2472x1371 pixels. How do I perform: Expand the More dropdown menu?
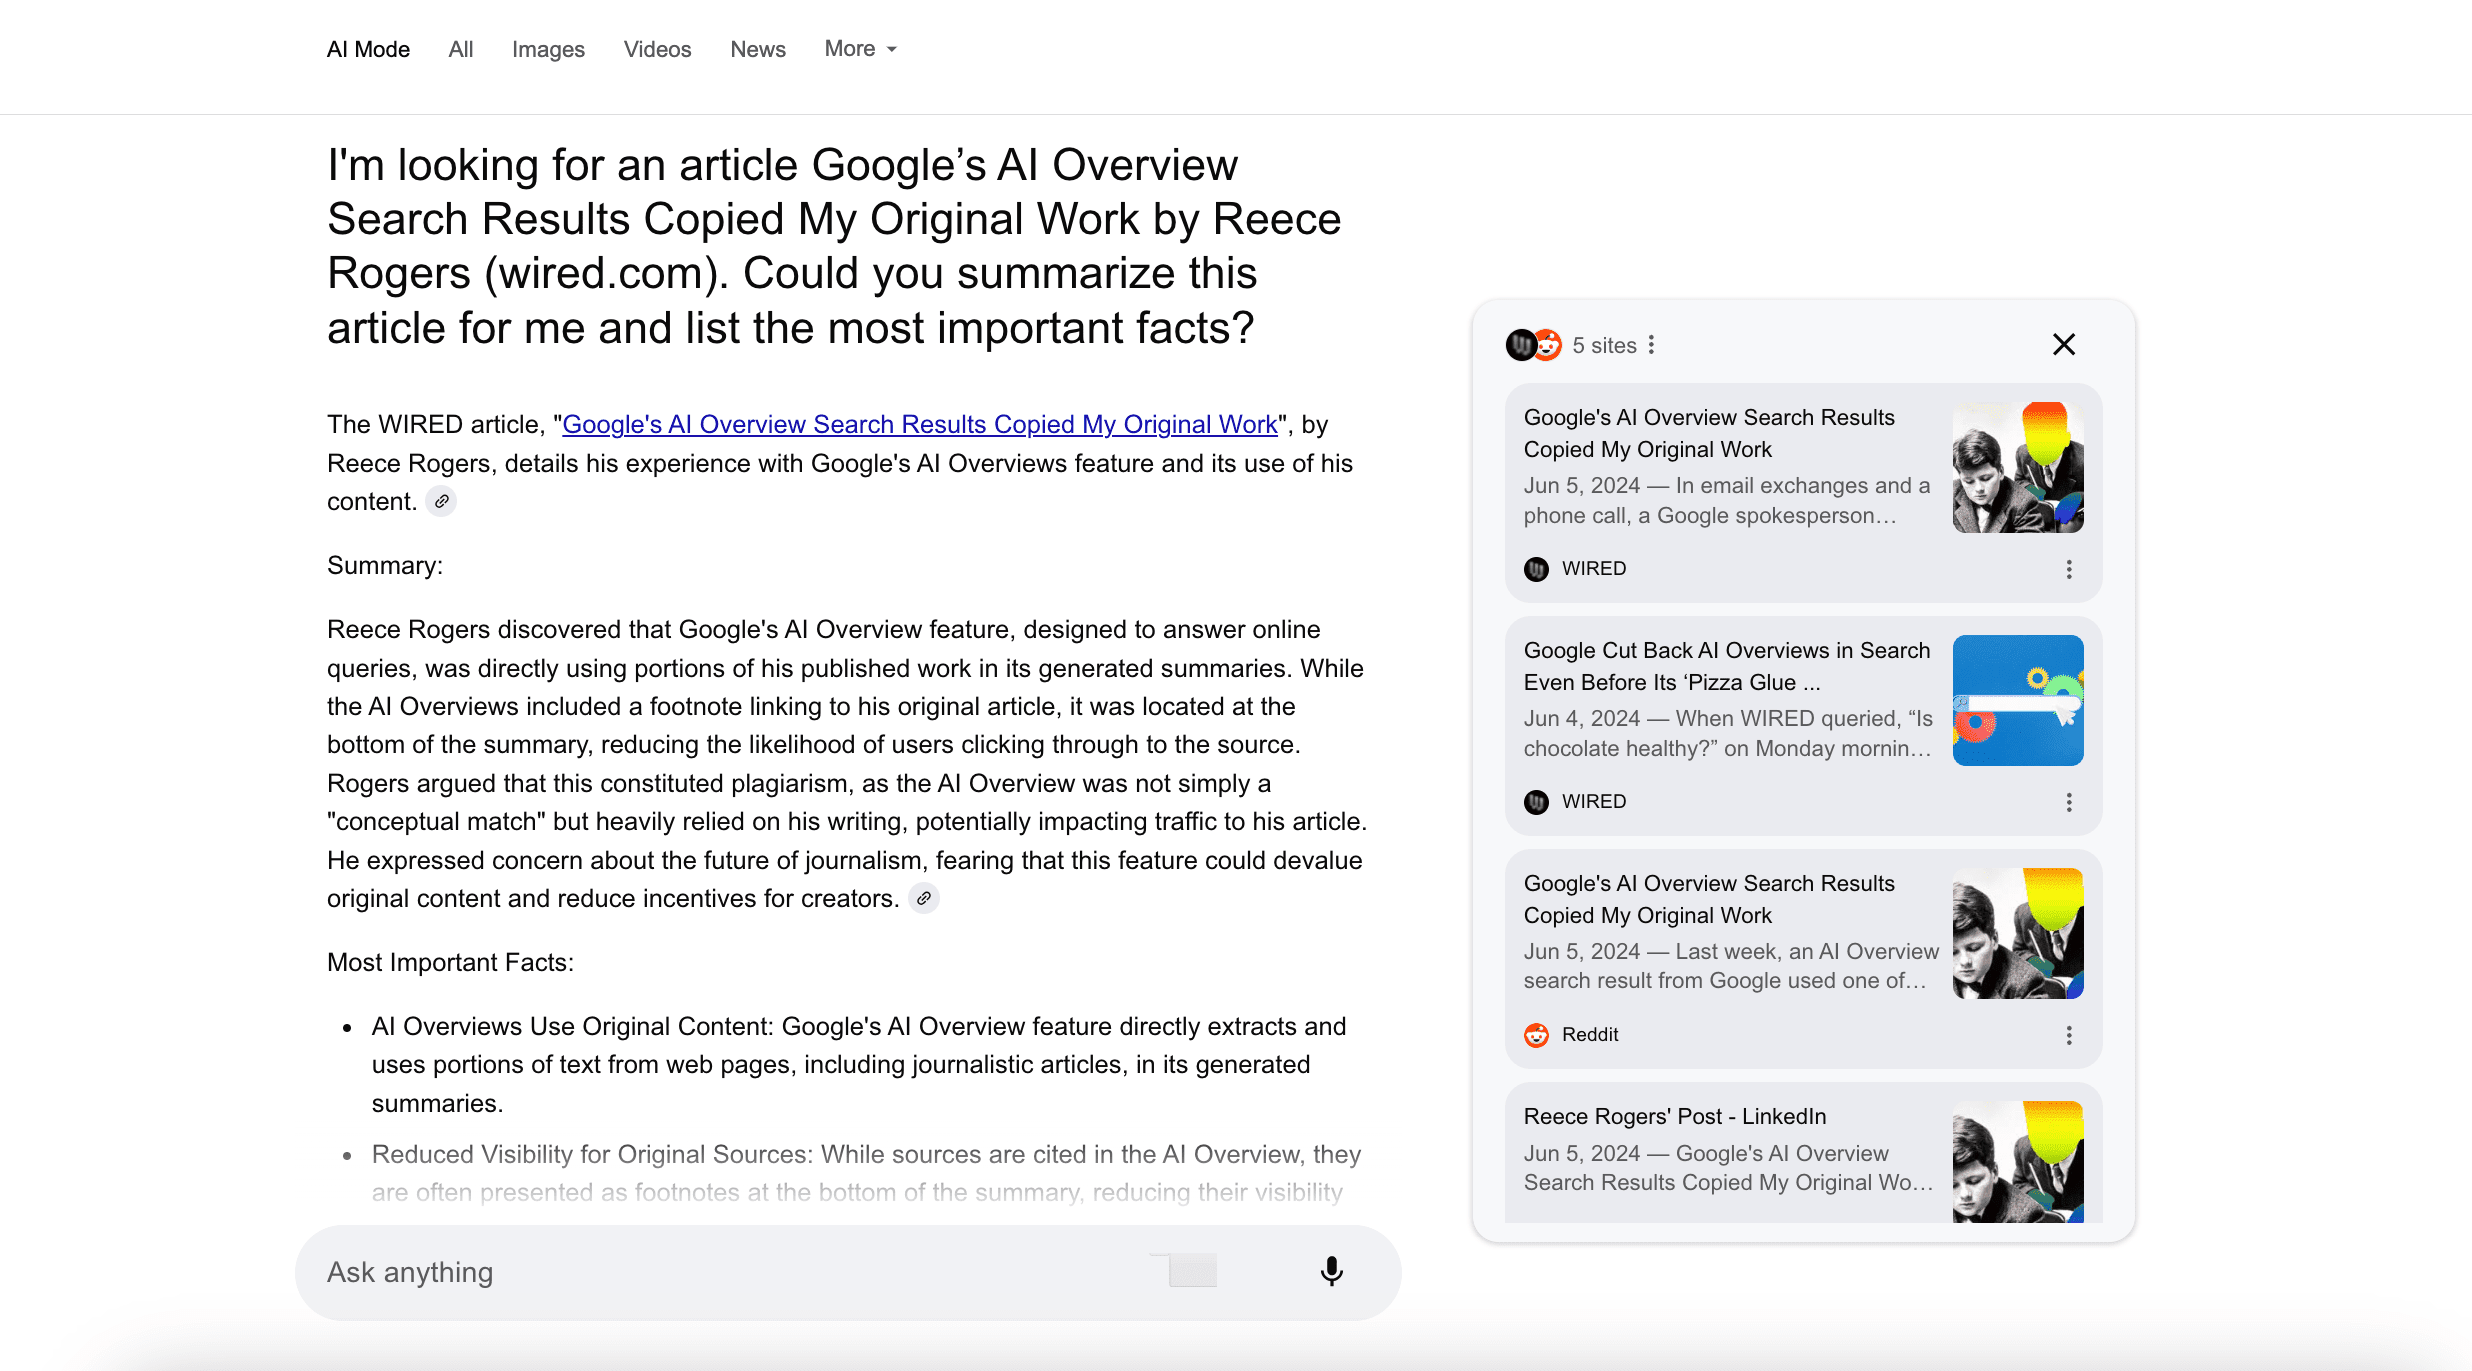coord(861,48)
